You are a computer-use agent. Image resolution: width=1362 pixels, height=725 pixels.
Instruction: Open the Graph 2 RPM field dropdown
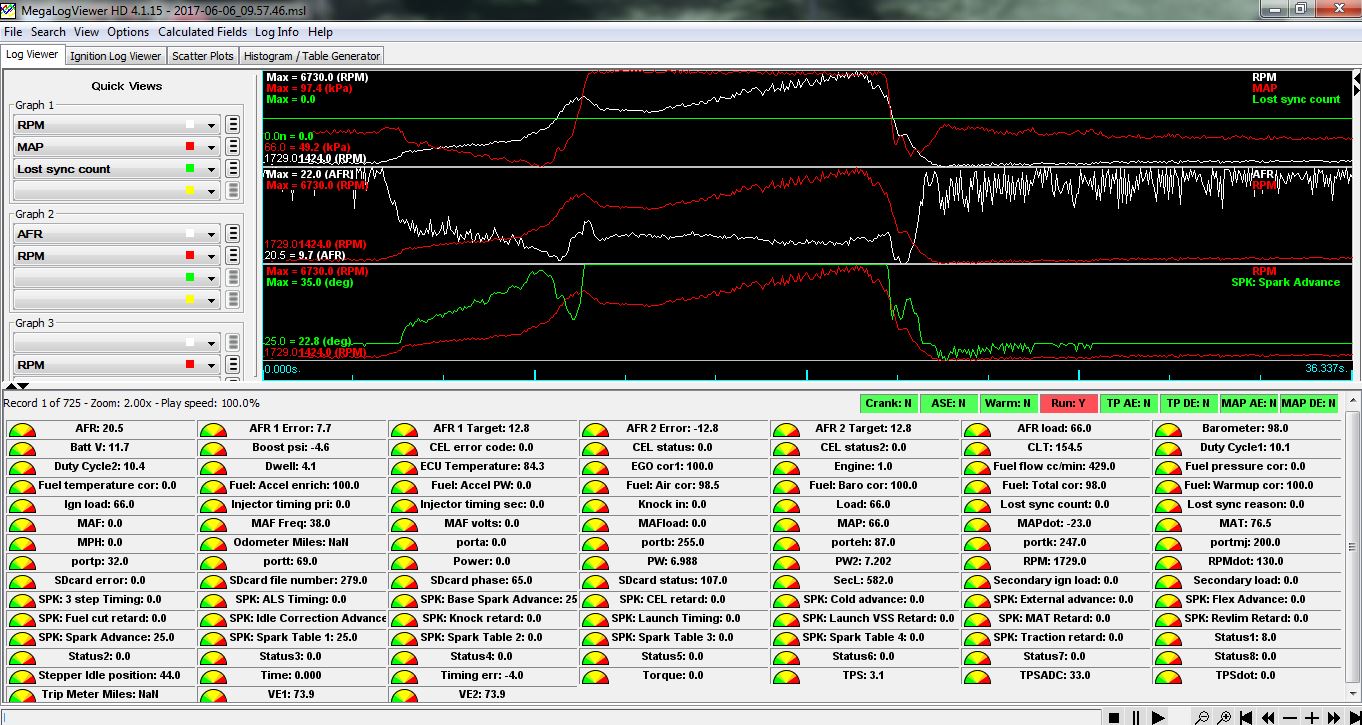[211, 257]
